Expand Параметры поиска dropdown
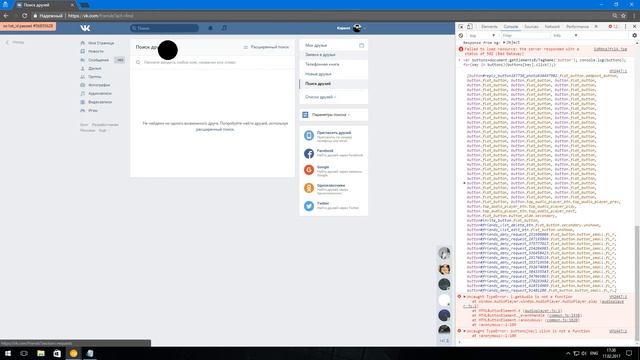This screenshot has width=640, height=360. coord(331,115)
